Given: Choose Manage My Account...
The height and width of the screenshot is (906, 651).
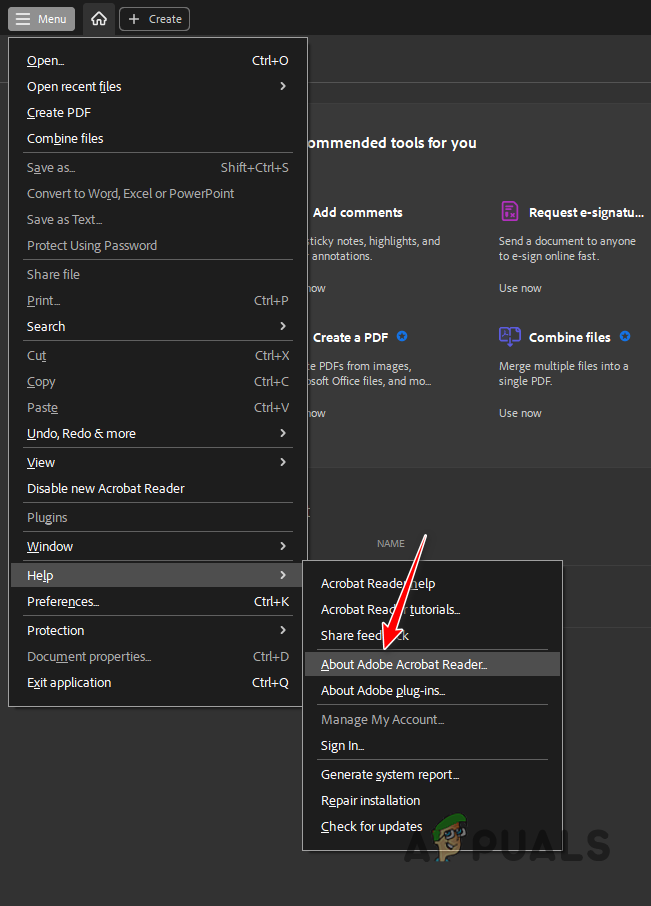Looking at the screenshot, I should click(433, 719).
